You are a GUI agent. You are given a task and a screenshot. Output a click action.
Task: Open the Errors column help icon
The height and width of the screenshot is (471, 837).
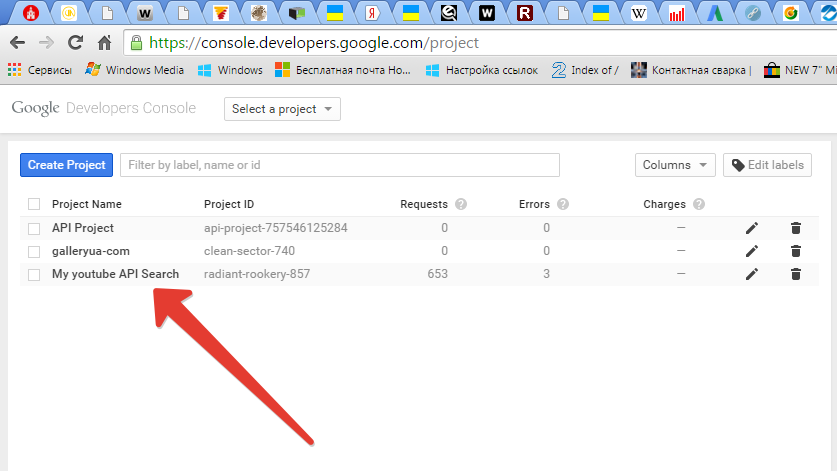click(563, 204)
